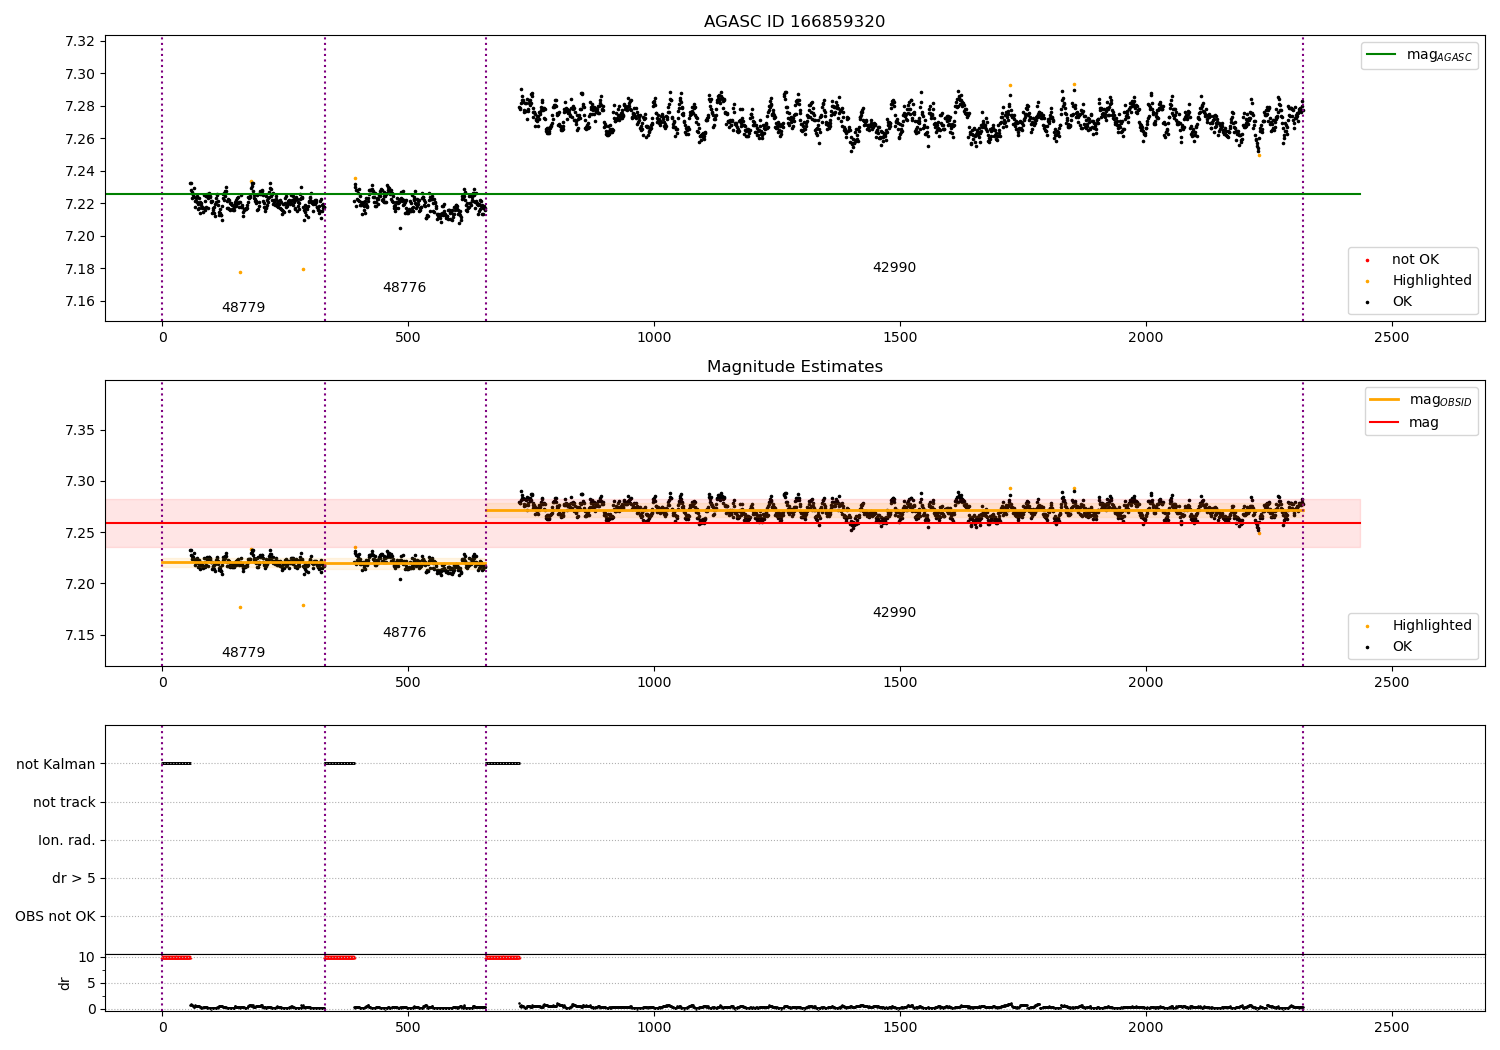Image resolution: width=1500 pixels, height=1050 pixels.
Task: Click the red mag line in middle plot
Action: coord(732,523)
